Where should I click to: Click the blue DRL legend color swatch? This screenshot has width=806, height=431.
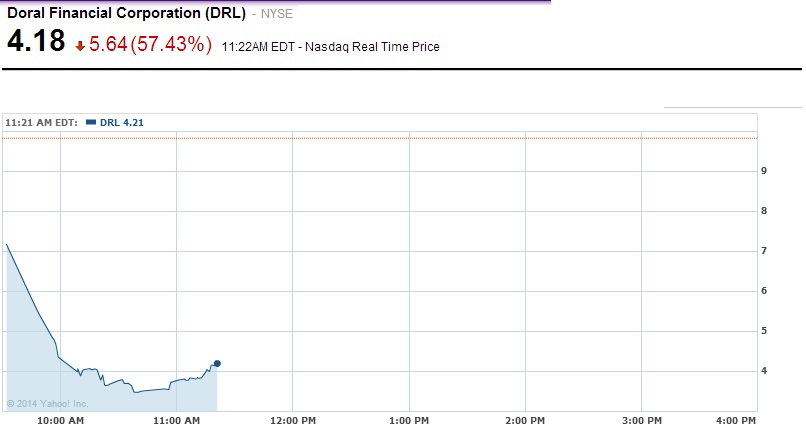92,122
